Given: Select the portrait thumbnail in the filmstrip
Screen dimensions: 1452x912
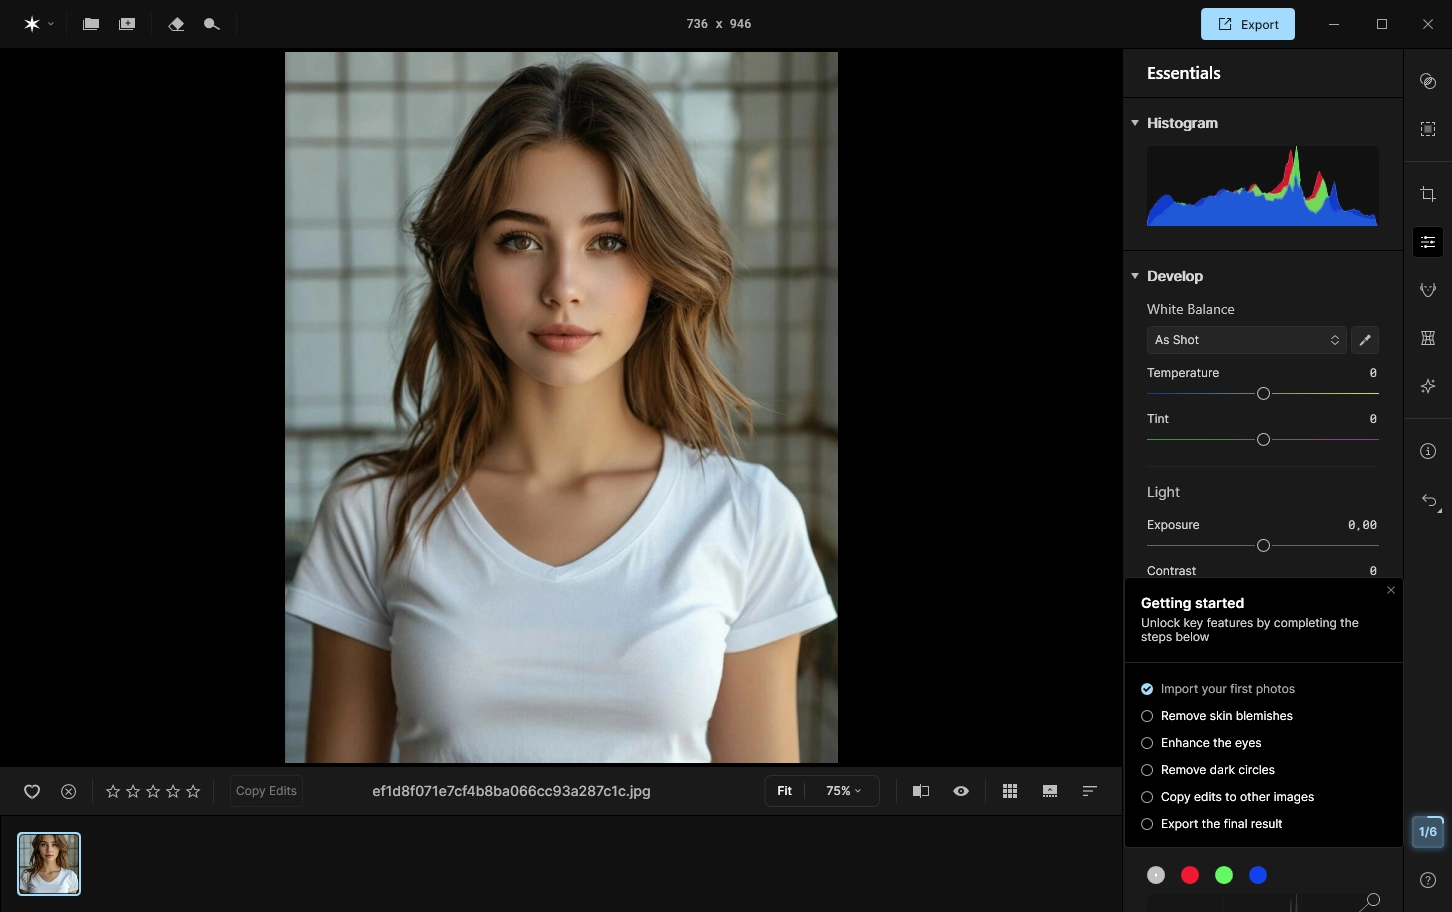Looking at the screenshot, I should (49, 864).
